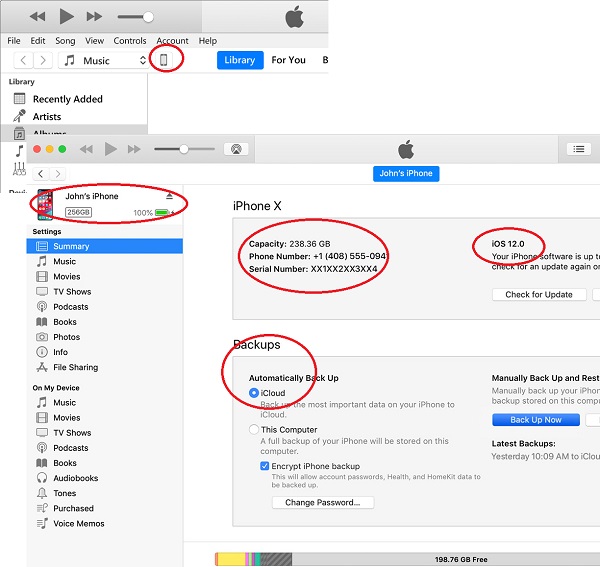This screenshot has height=567, width=600.
Task: Click fast-forward button in top Windows iTunes window
Action: tap(94, 17)
